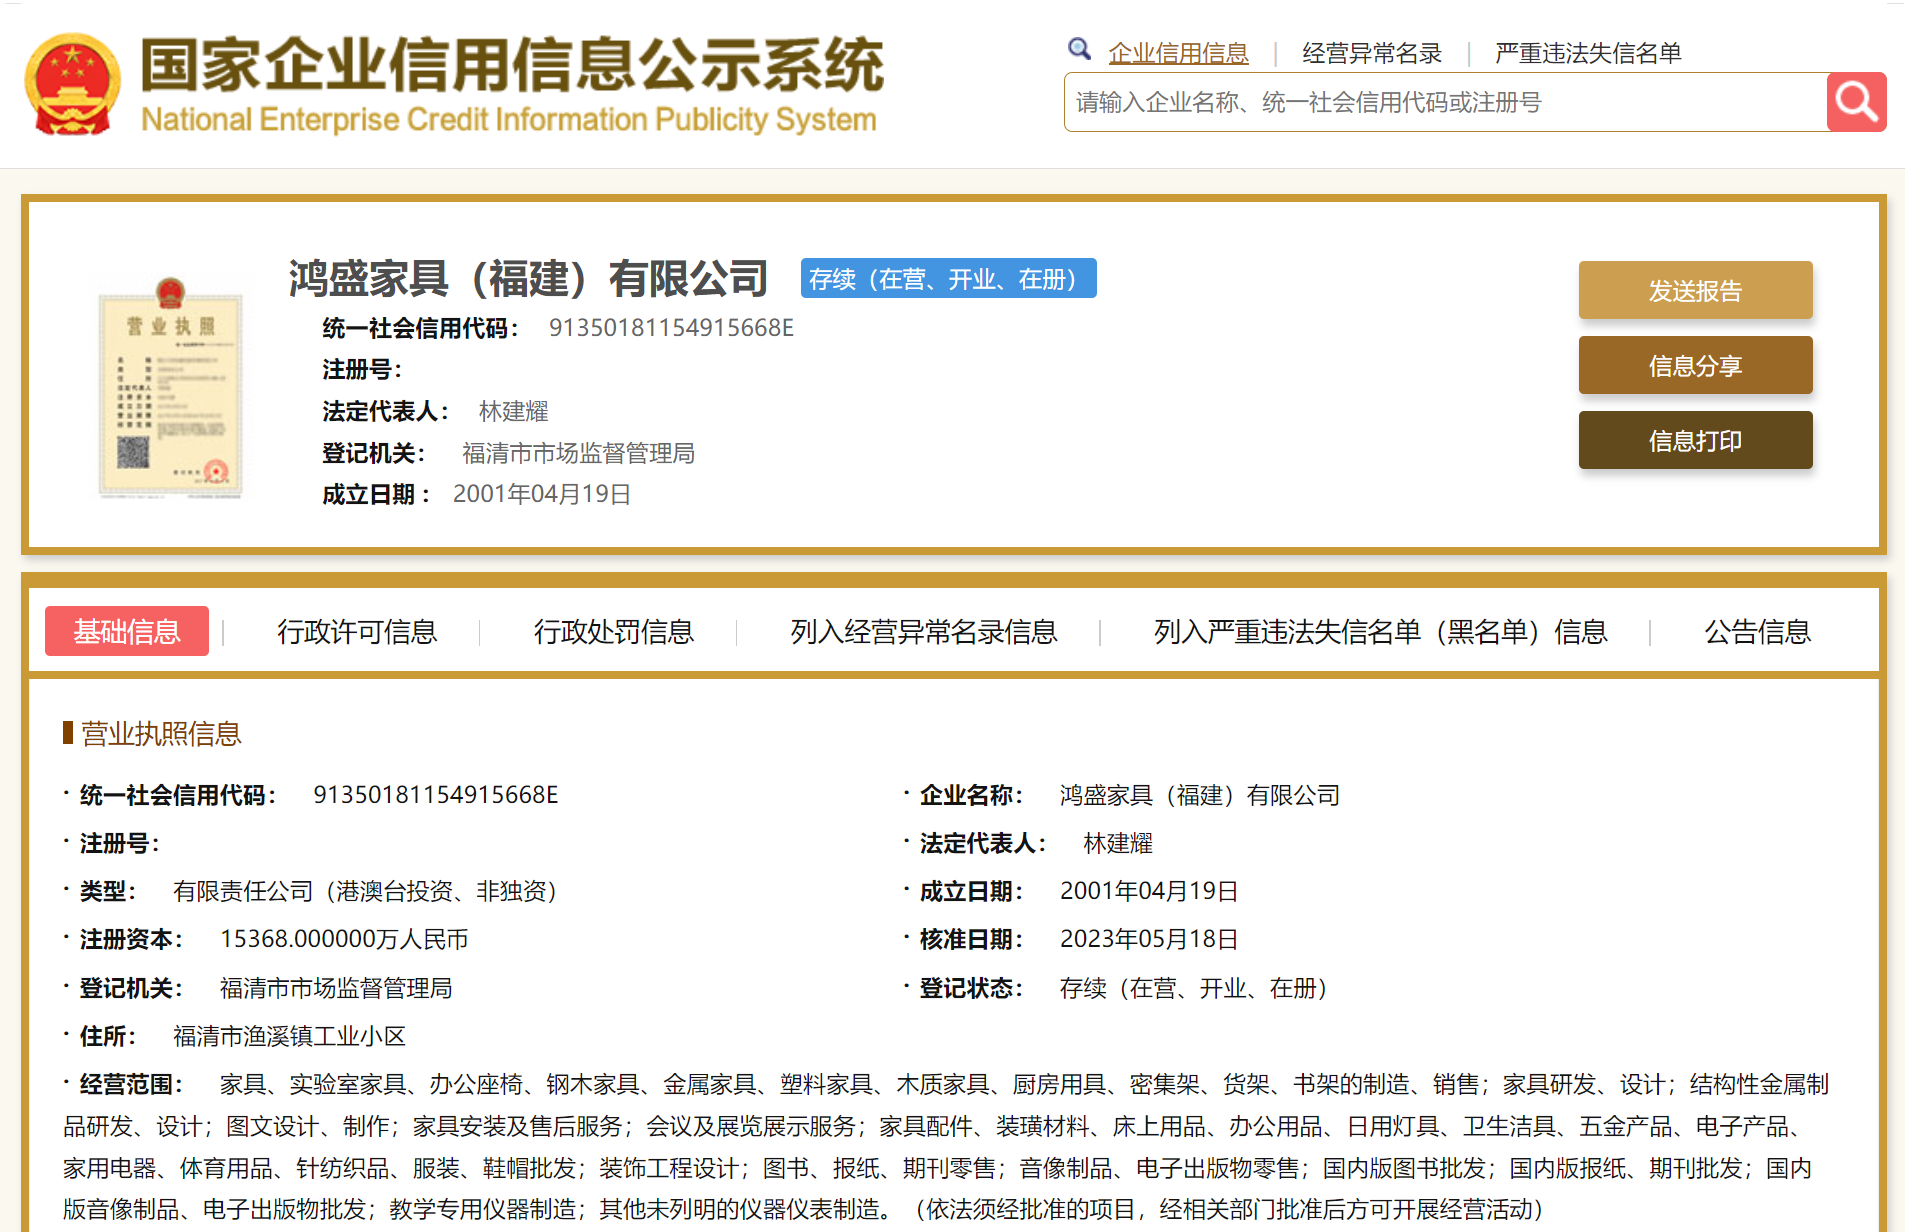
Task: Select the 经营异常名录 search category
Action: [1371, 53]
